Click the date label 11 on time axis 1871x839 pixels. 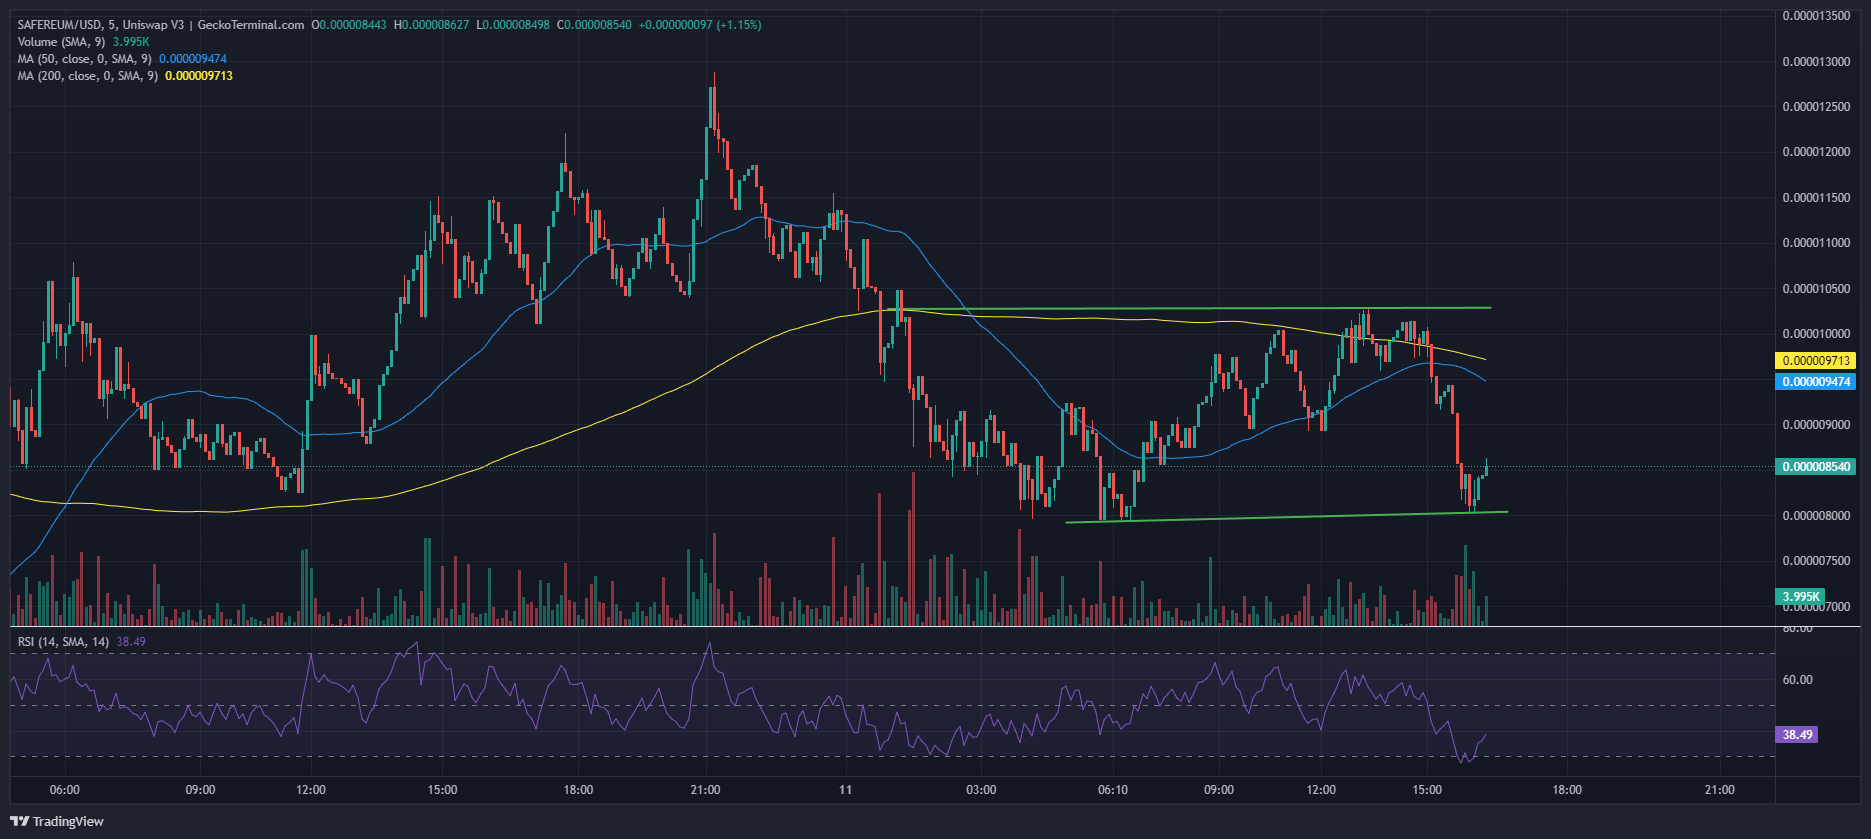pyautogui.click(x=846, y=790)
